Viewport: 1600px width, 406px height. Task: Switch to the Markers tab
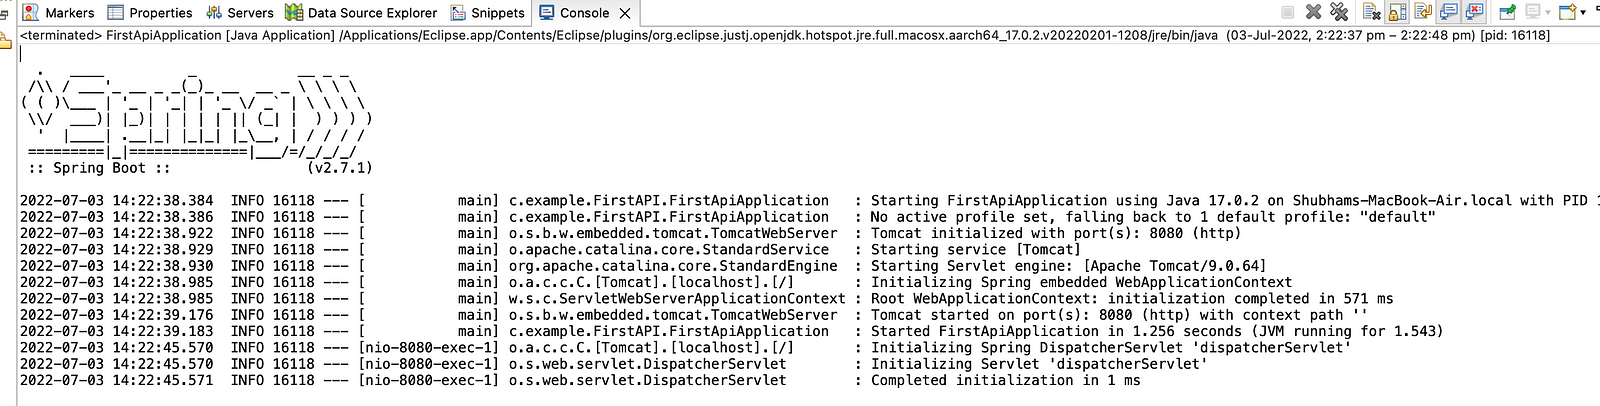pos(58,13)
